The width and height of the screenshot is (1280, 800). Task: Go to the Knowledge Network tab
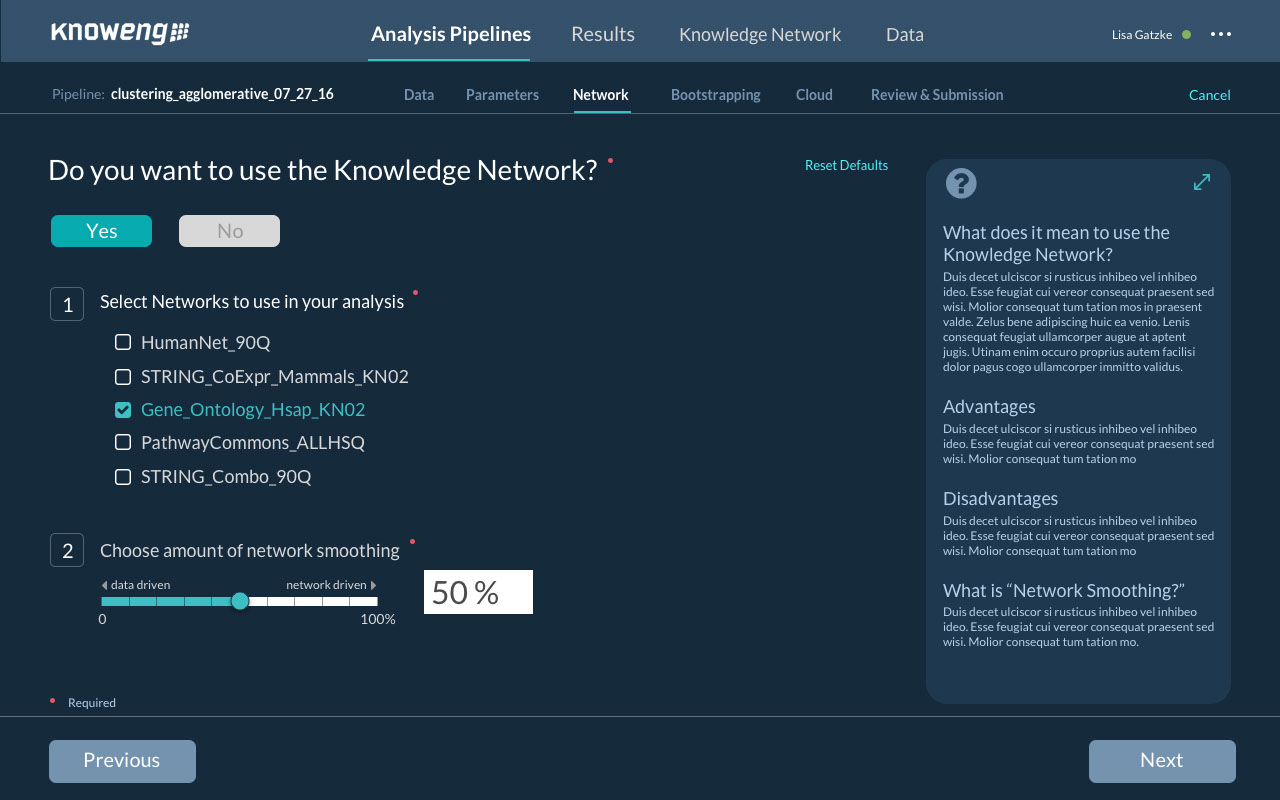(759, 34)
